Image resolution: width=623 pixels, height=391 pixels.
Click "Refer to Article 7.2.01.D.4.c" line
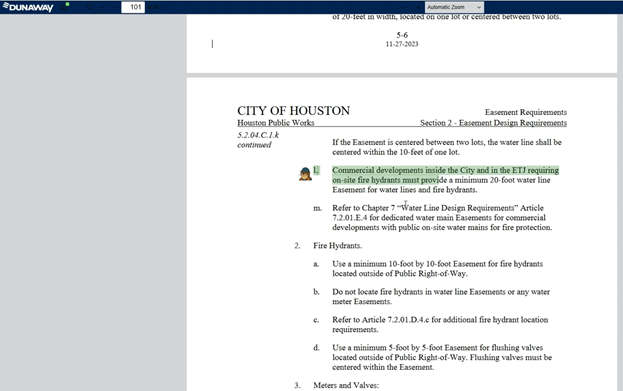(440, 319)
